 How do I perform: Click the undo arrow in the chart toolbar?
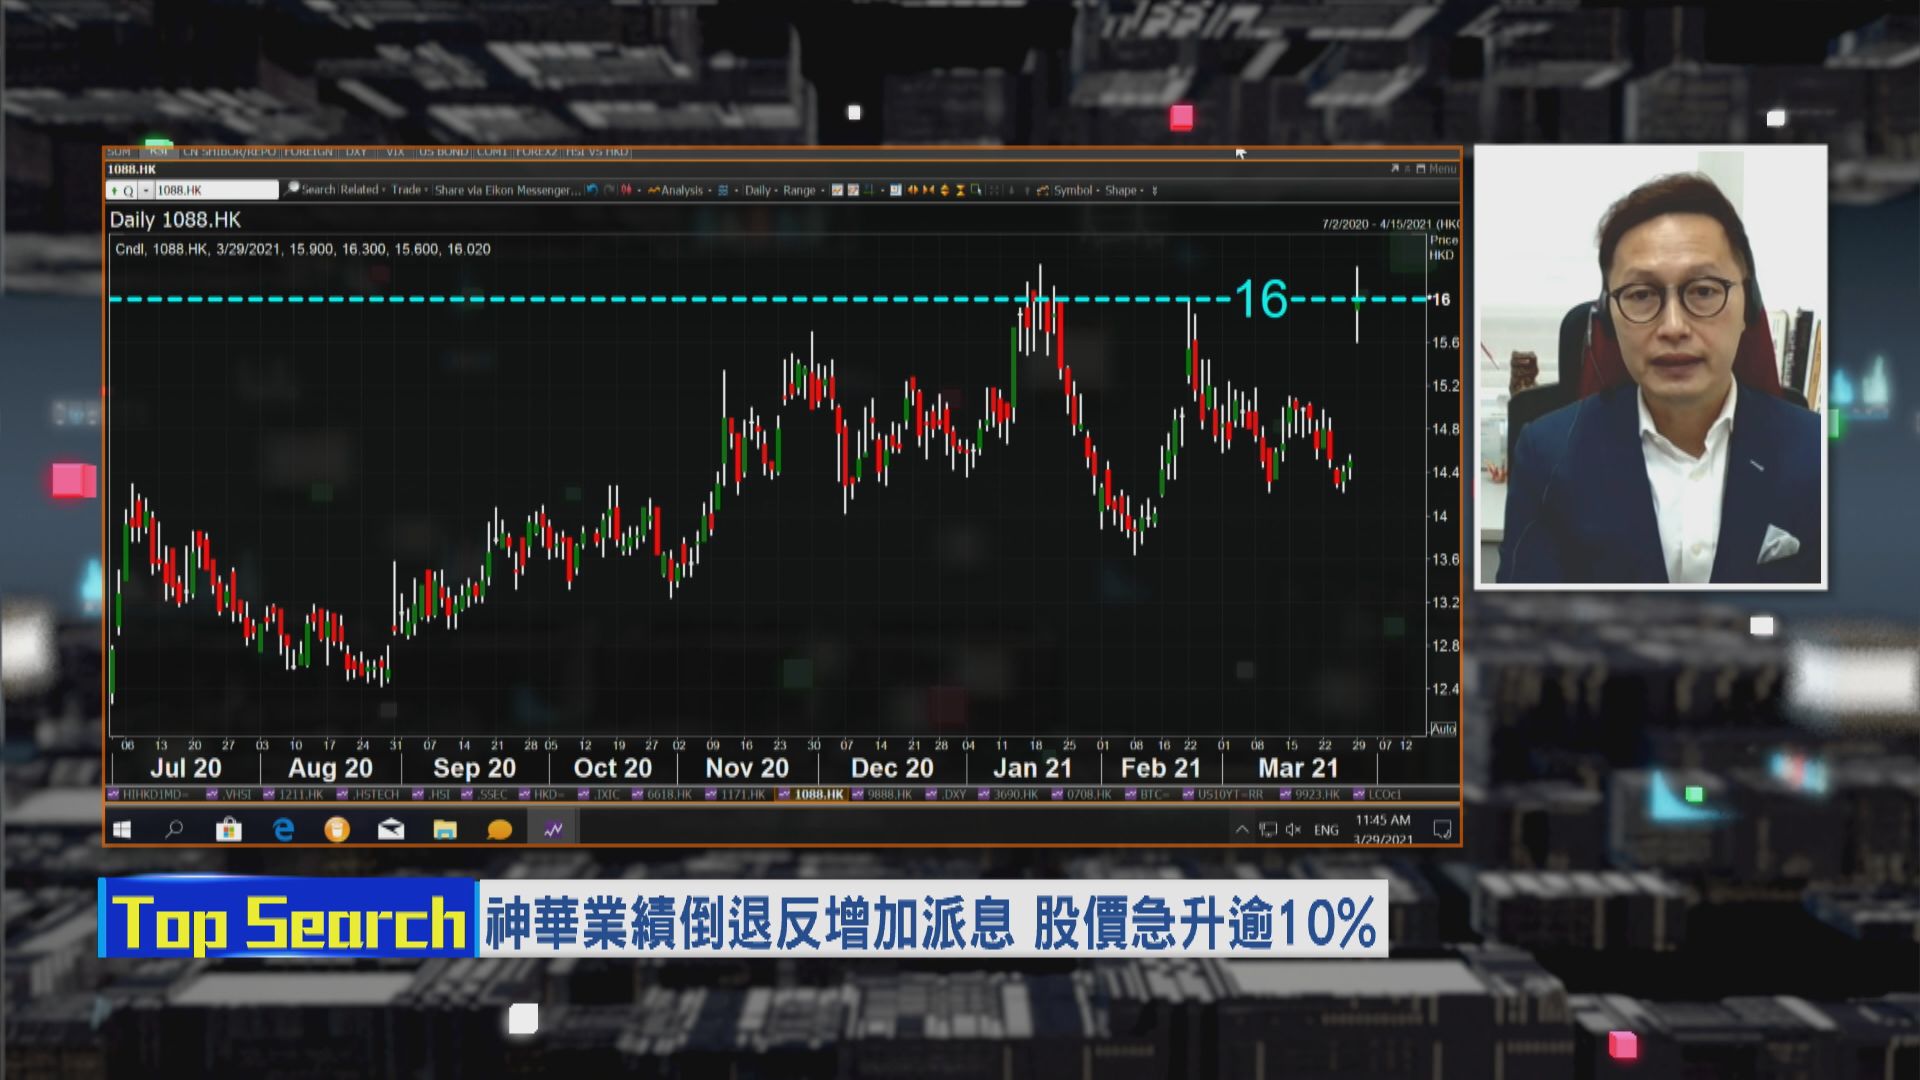(592, 190)
